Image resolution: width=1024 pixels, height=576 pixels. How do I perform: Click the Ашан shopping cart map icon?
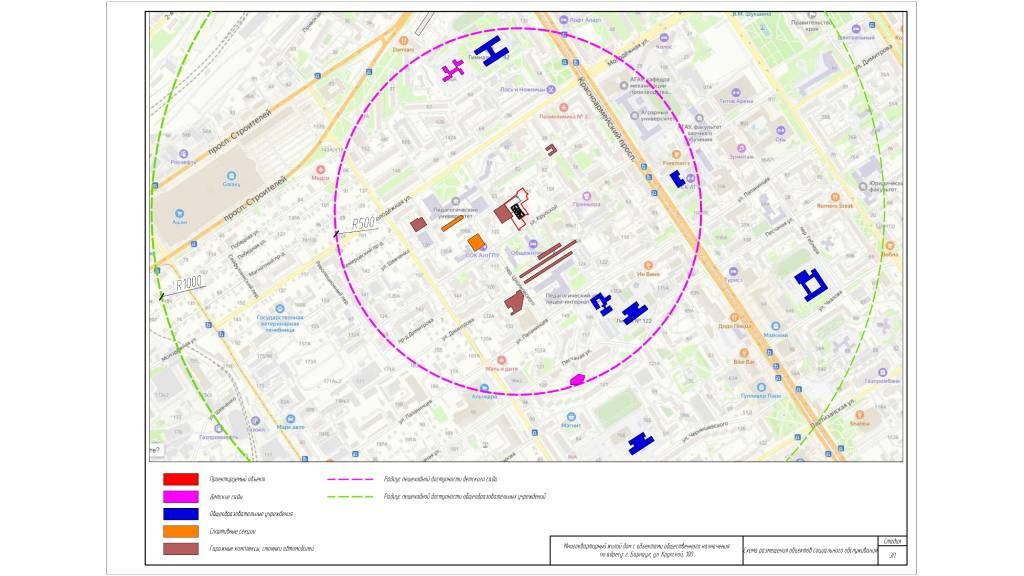pyautogui.click(x=179, y=214)
